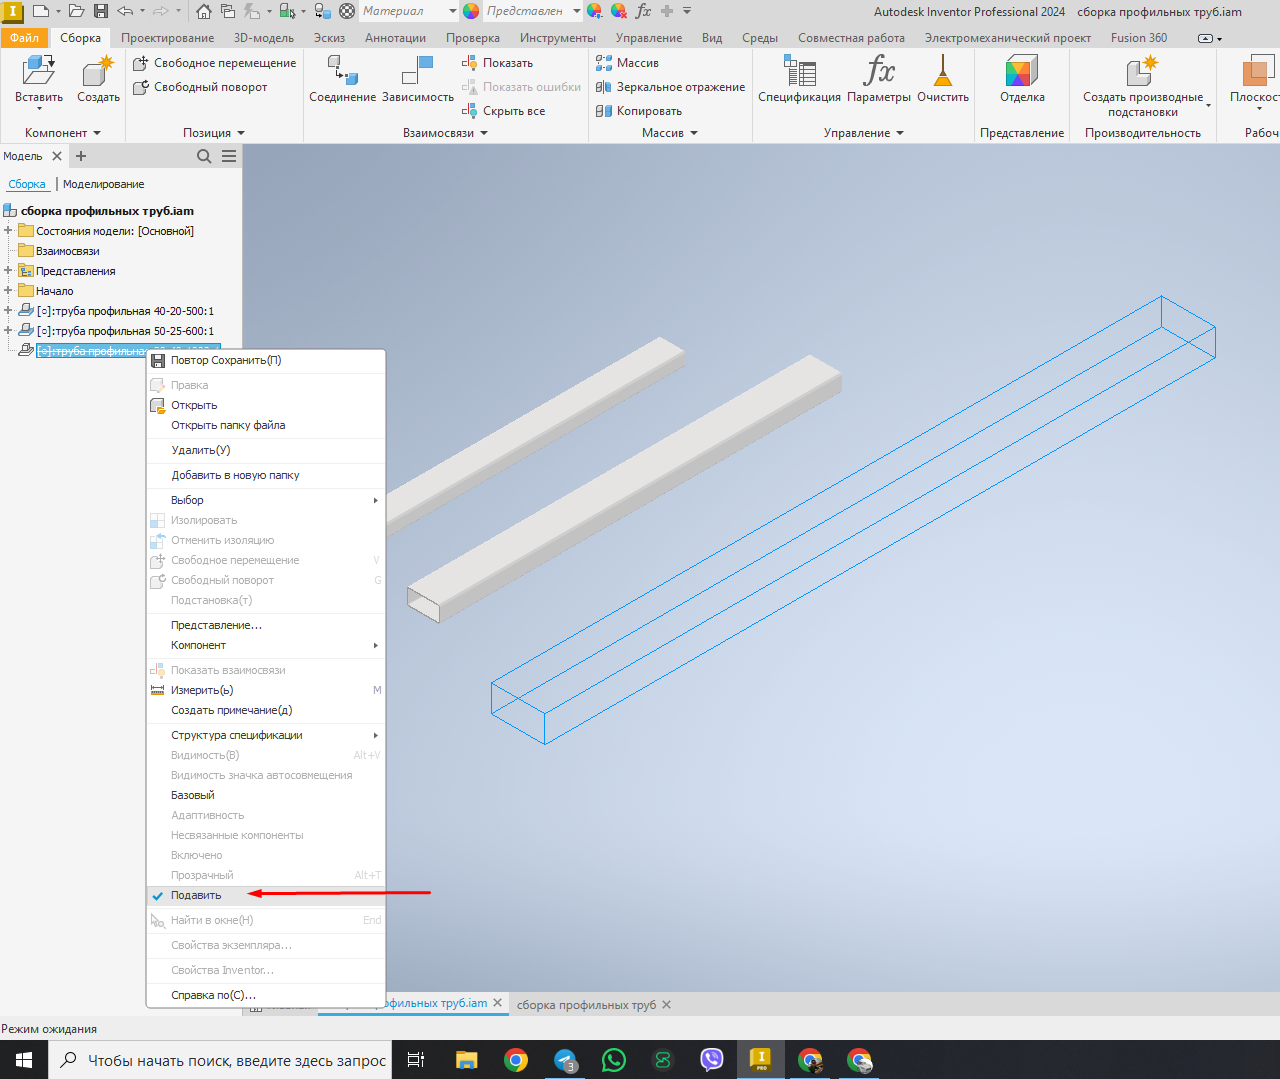Select the Взаимосвязи folder in tree
The image size is (1280, 1079).
tap(67, 251)
